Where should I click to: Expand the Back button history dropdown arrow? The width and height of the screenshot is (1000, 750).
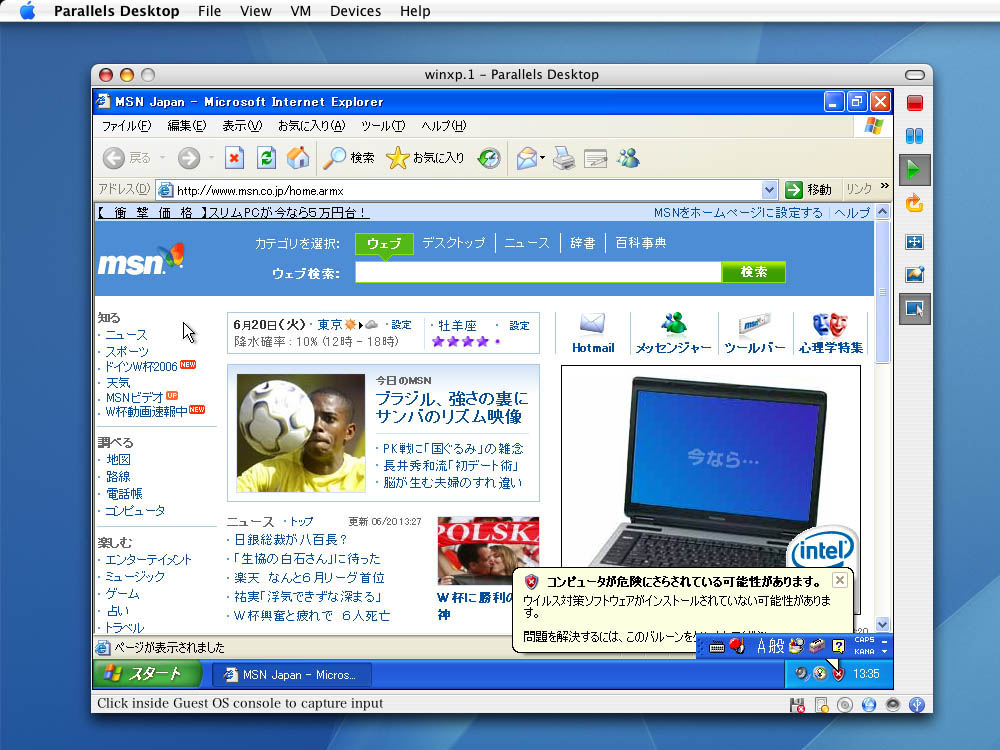pyautogui.click(x=160, y=158)
